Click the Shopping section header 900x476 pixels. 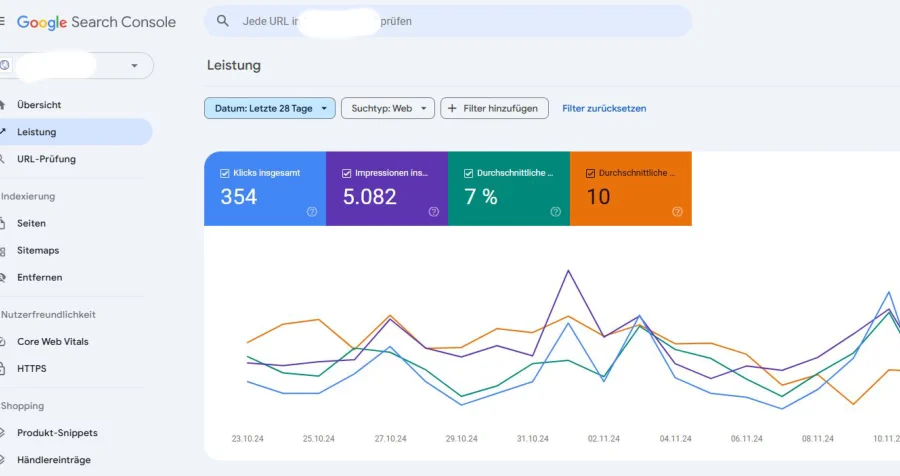[x=22, y=406]
